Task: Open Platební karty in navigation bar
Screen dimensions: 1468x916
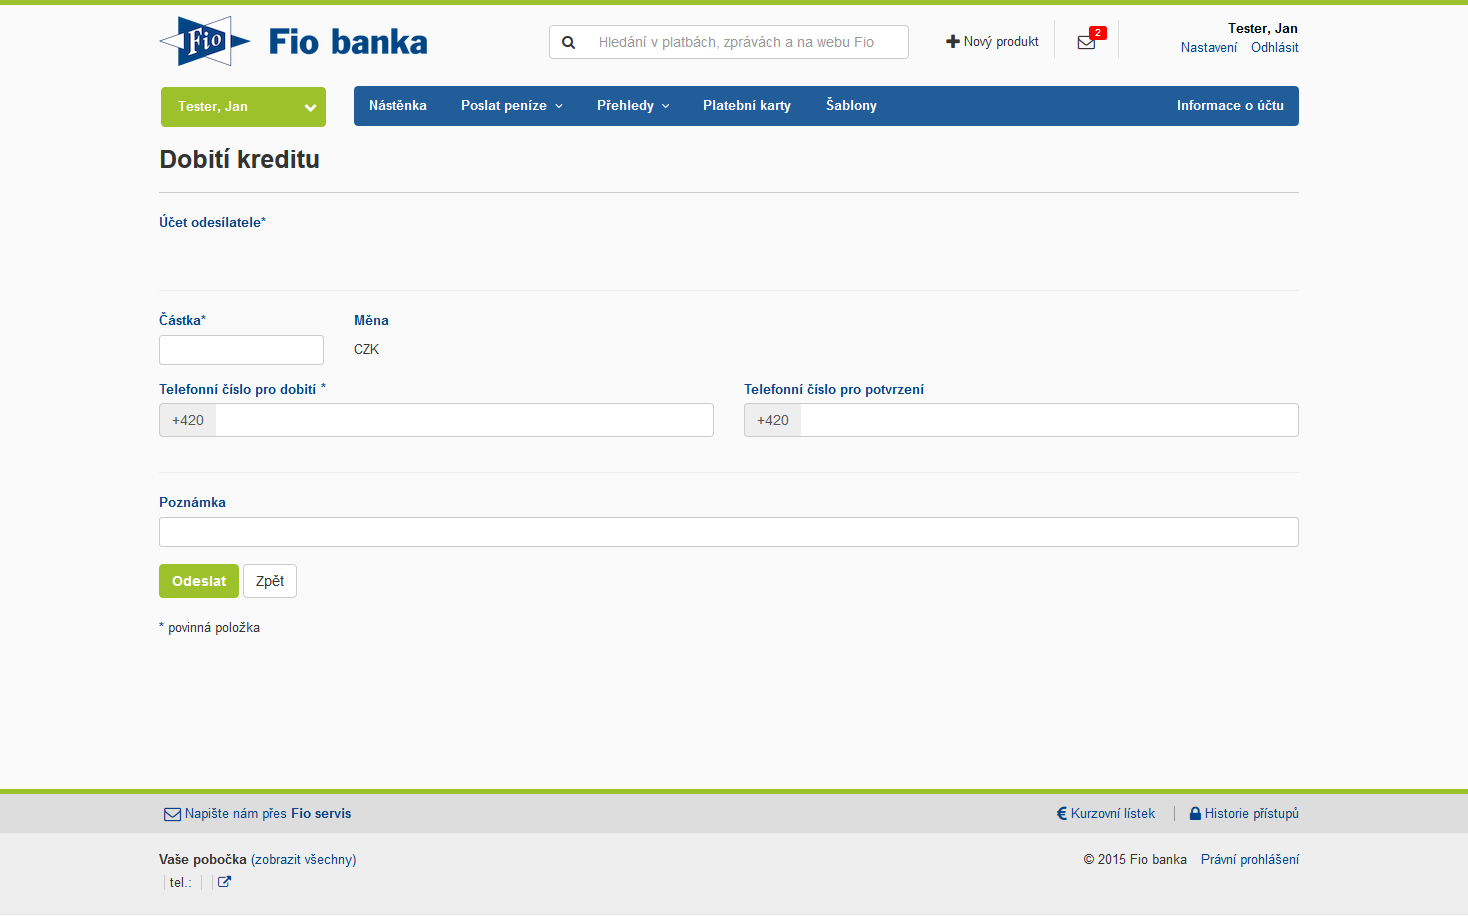Action: pos(747,105)
